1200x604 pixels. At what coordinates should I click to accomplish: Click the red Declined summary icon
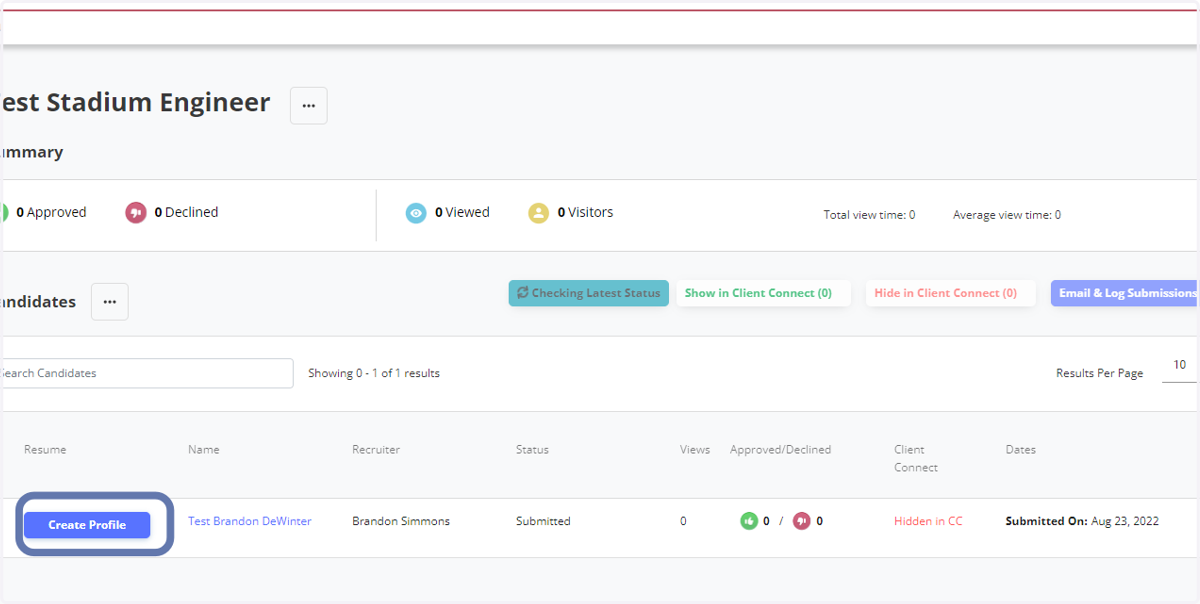(x=136, y=213)
